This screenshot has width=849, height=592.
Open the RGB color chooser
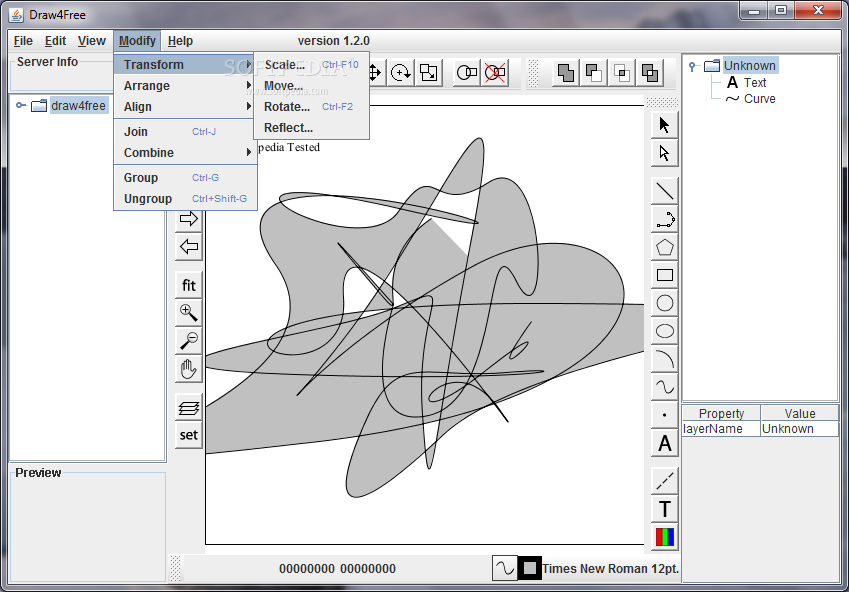(x=664, y=537)
